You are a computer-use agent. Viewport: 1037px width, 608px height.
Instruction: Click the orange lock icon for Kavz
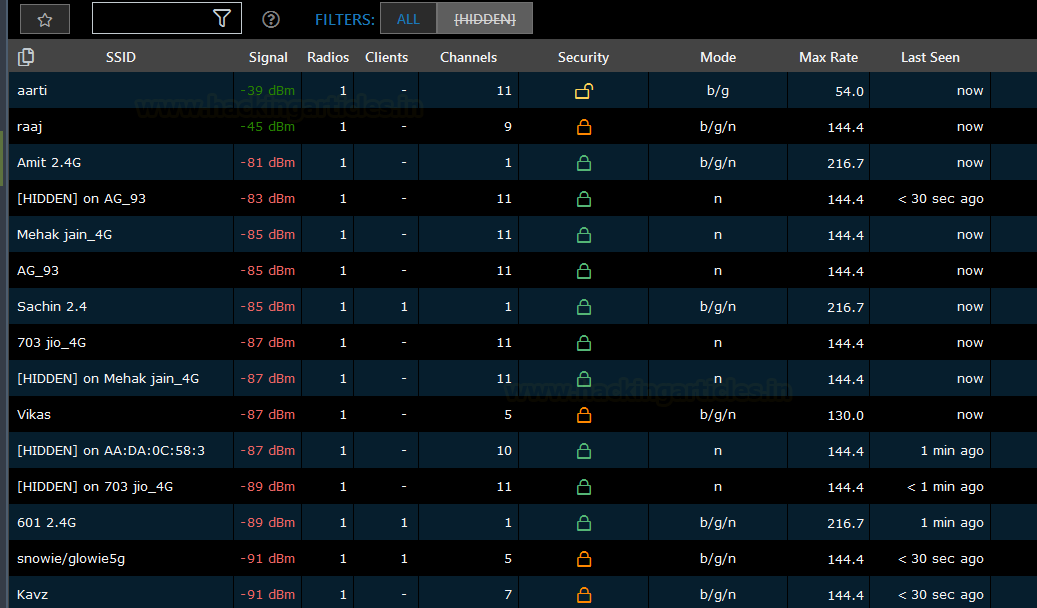pyautogui.click(x=584, y=595)
